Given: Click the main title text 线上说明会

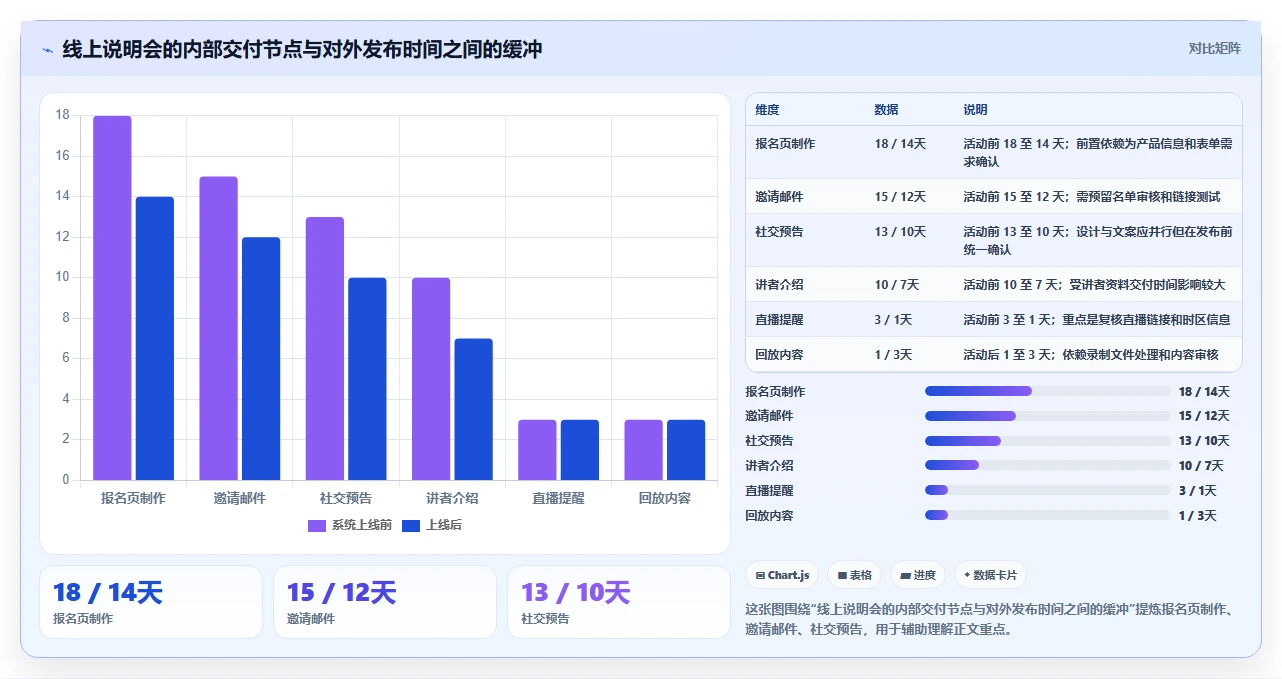Looking at the screenshot, I should point(112,49).
